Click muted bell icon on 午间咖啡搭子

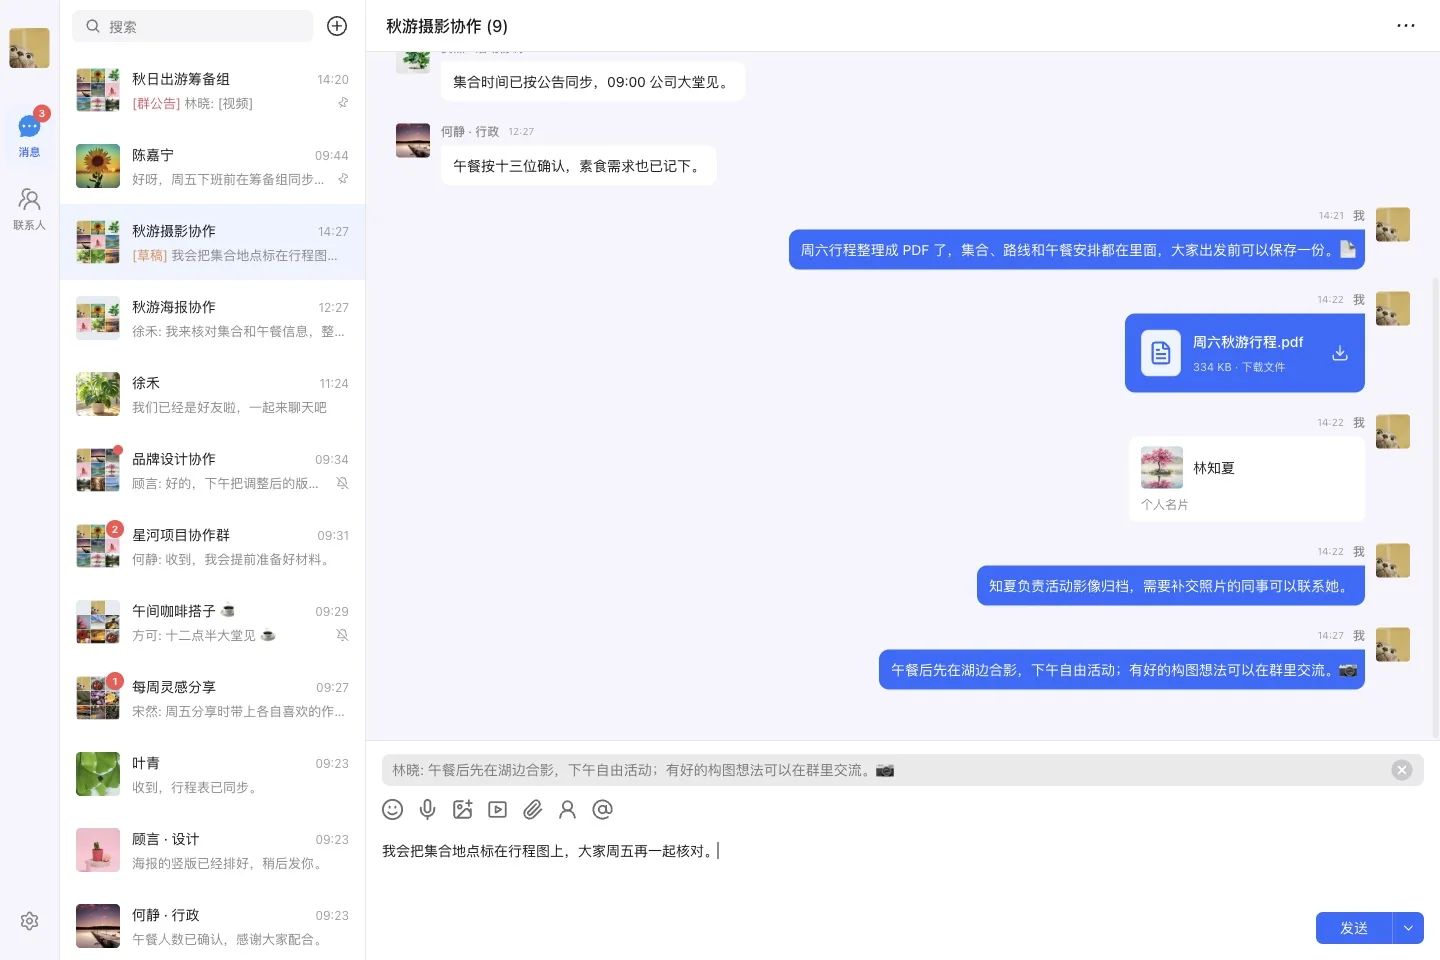(342, 635)
